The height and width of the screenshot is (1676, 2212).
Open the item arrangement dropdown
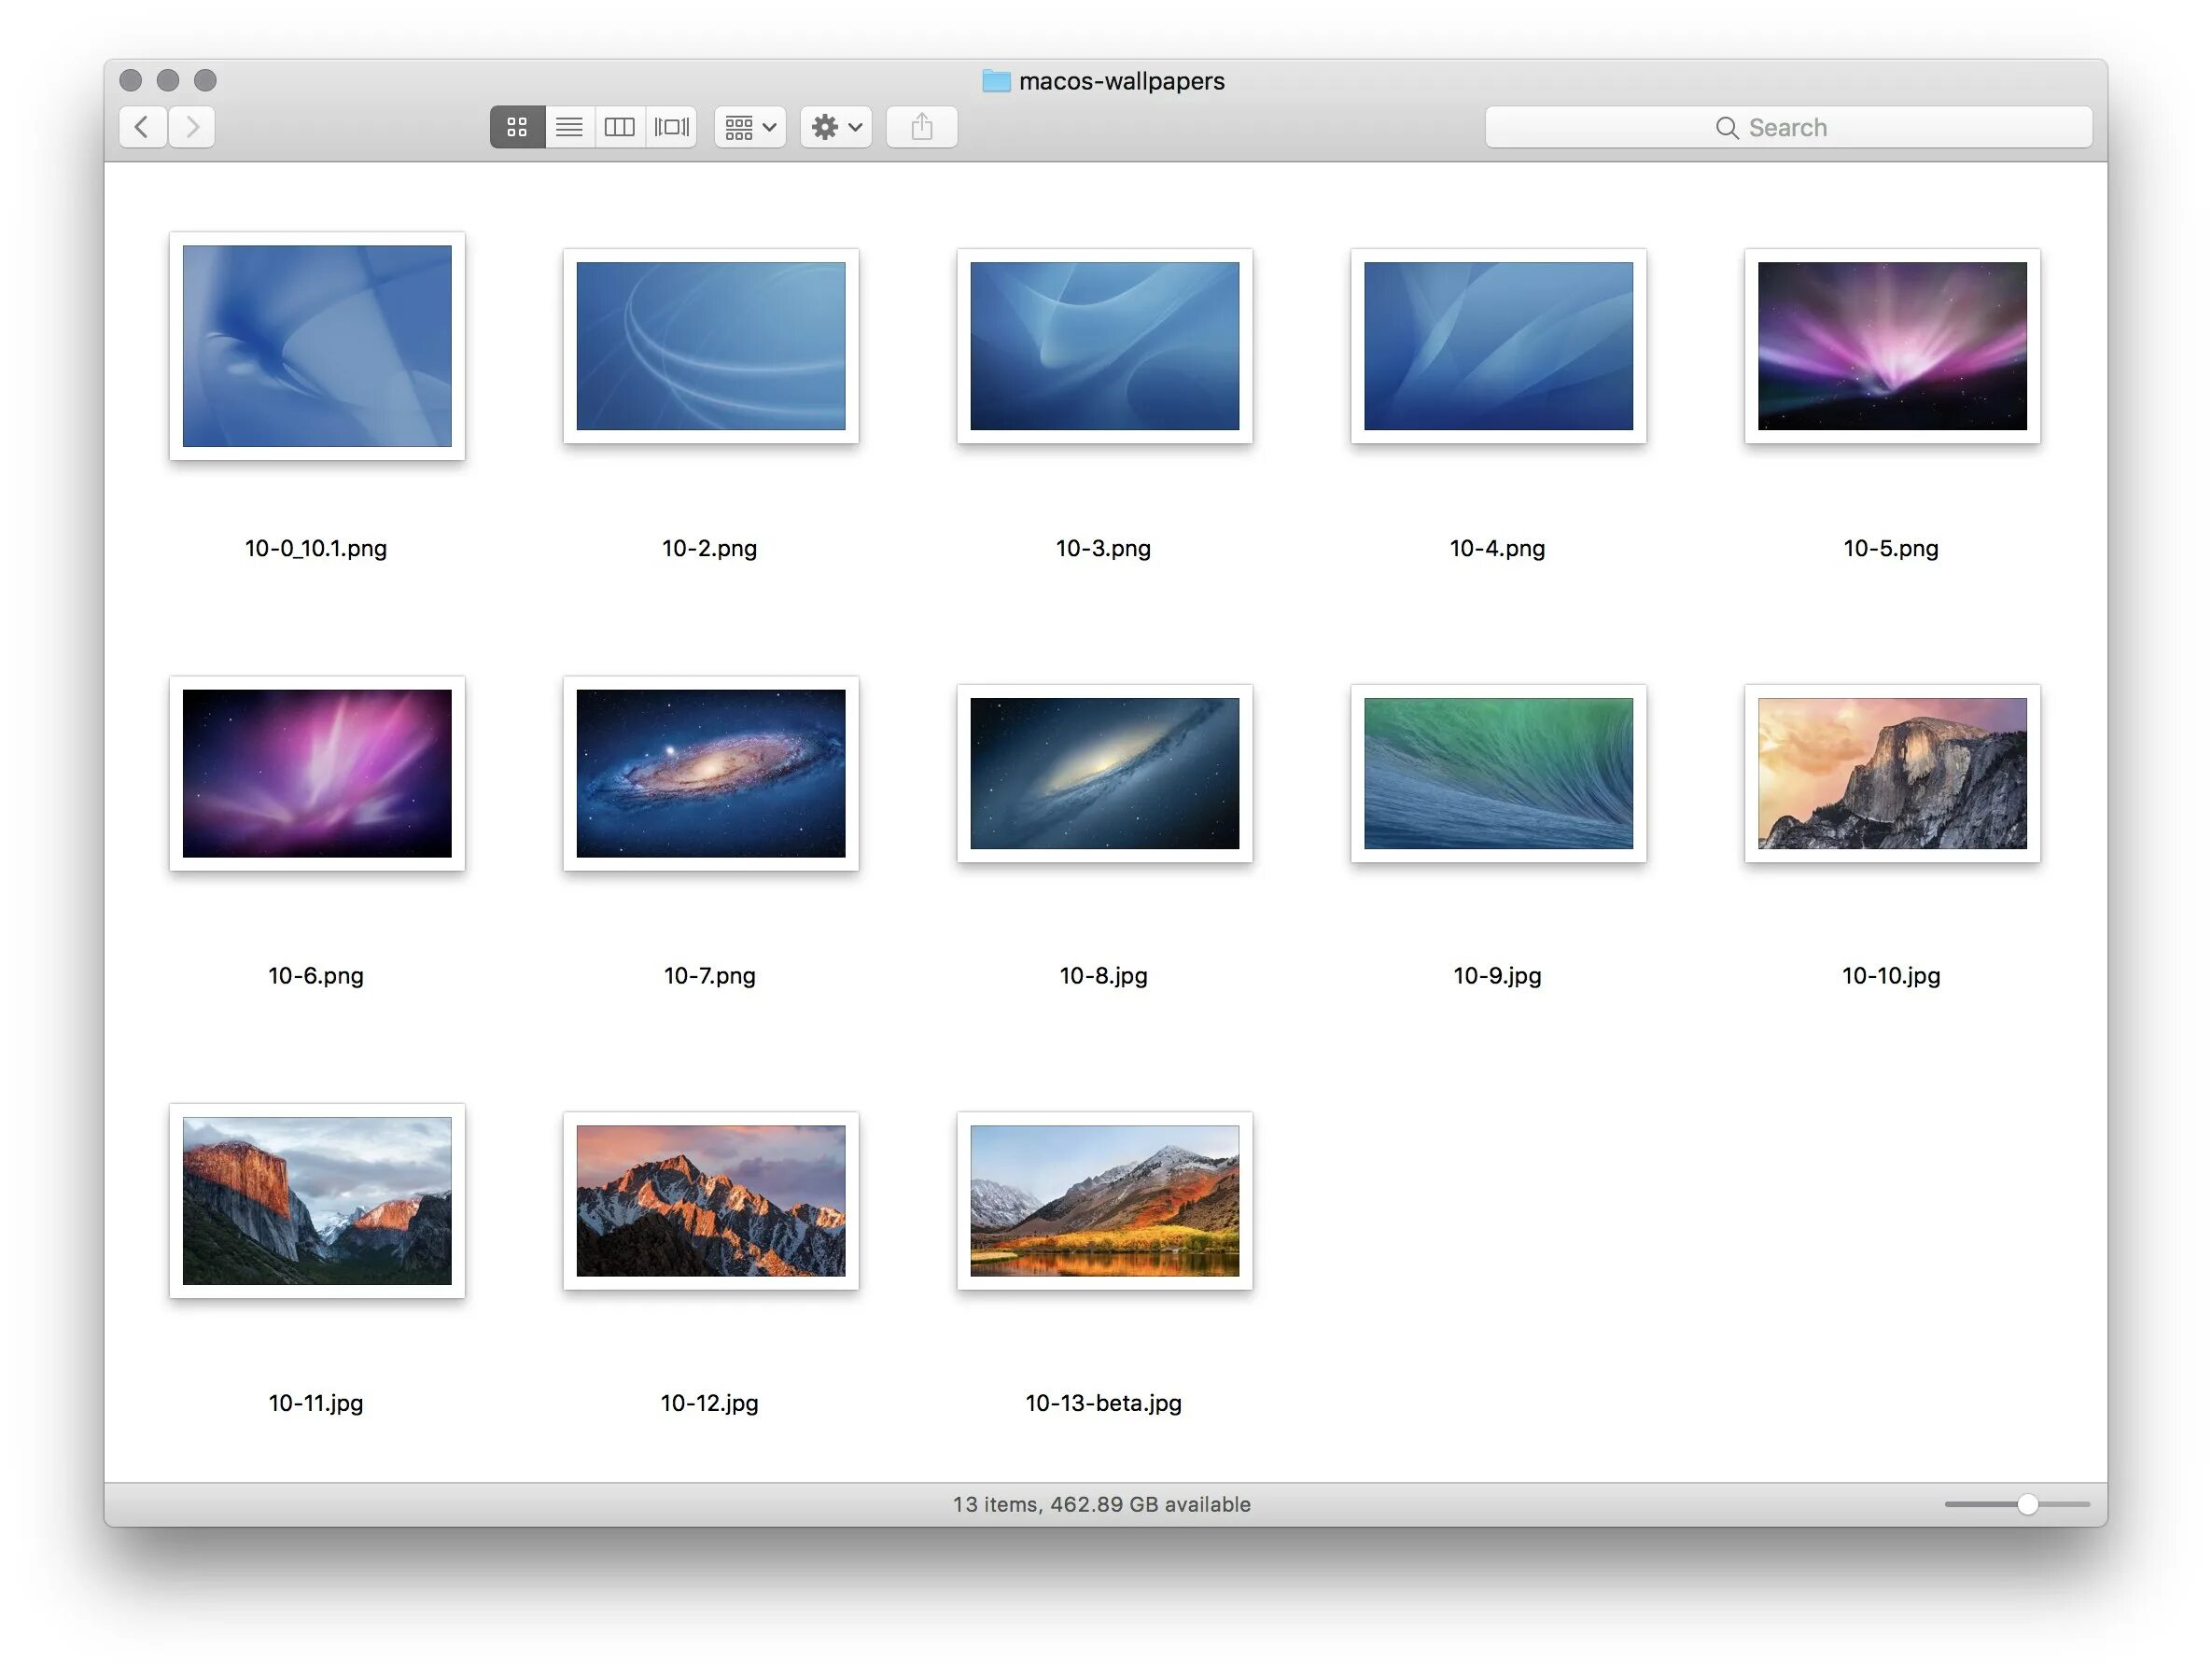[x=750, y=127]
